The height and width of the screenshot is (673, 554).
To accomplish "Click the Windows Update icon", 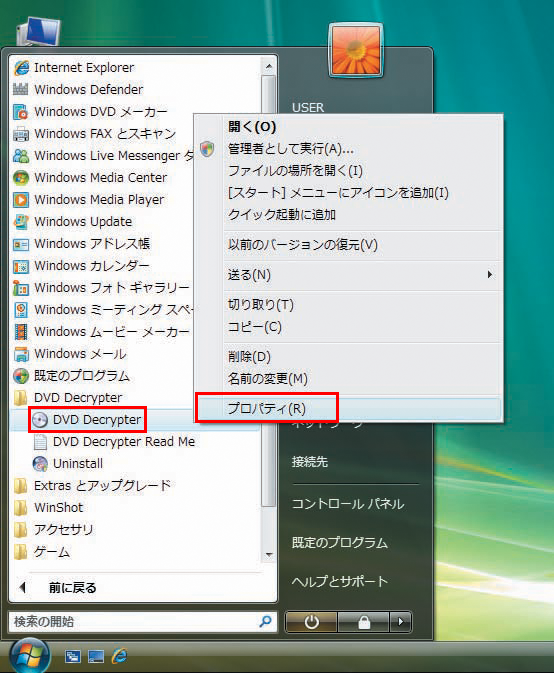I will click(21, 222).
